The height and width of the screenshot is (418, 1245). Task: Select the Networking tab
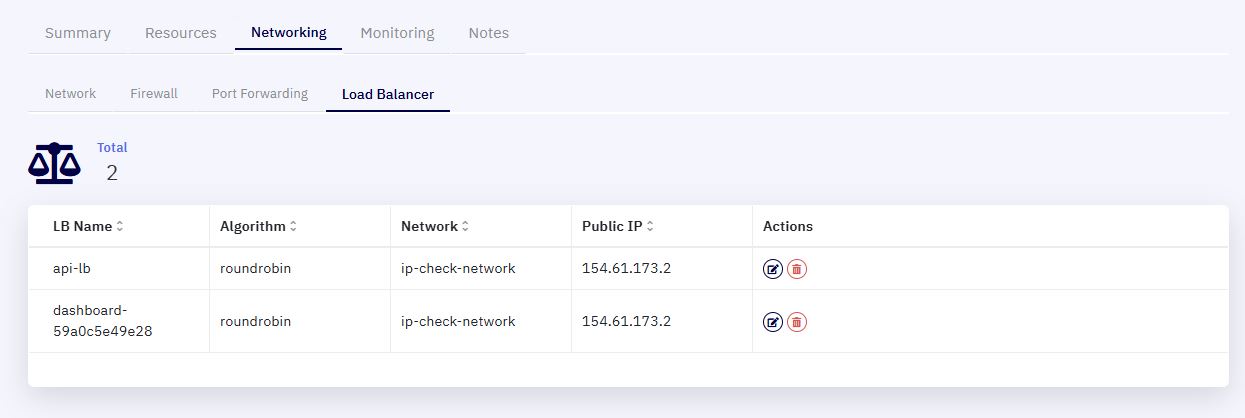[x=289, y=33]
